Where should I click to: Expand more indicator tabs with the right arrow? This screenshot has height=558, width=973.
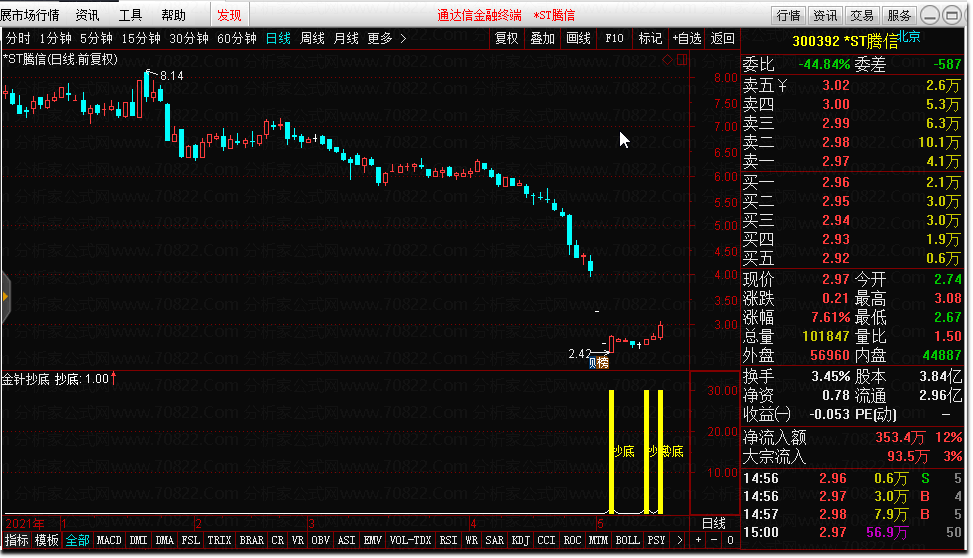click(x=679, y=540)
